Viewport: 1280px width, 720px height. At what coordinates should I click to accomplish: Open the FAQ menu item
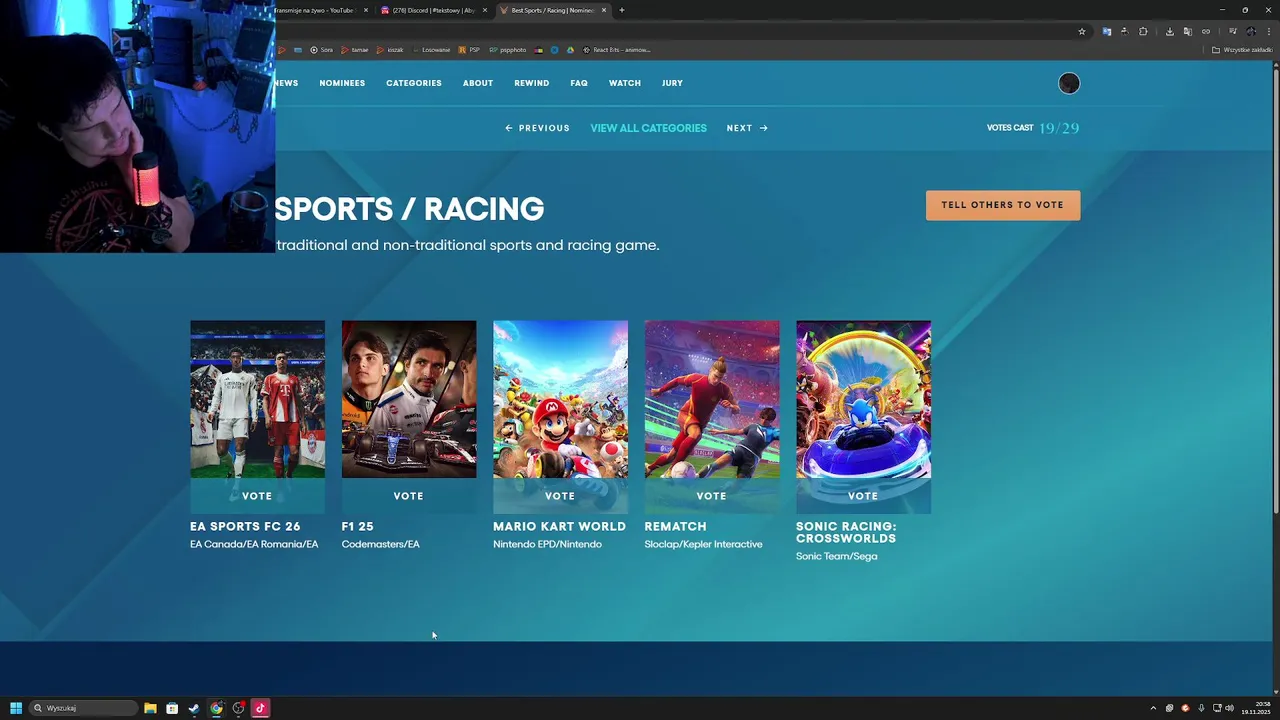(579, 83)
